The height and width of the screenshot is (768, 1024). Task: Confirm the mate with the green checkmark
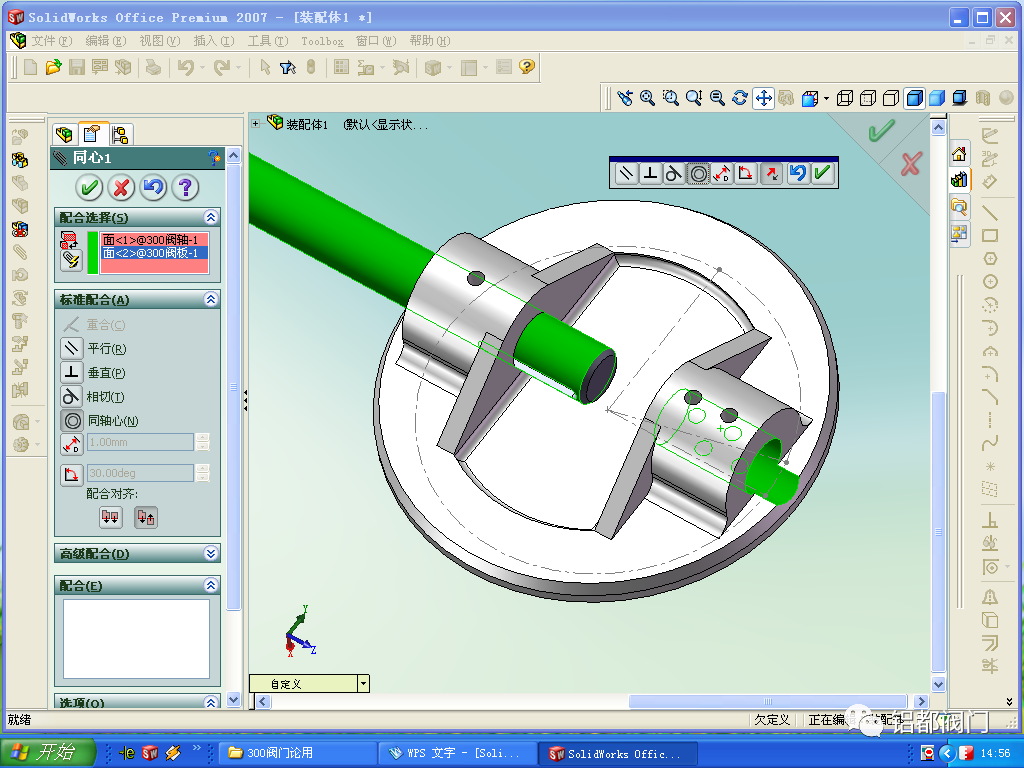click(x=88, y=188)
